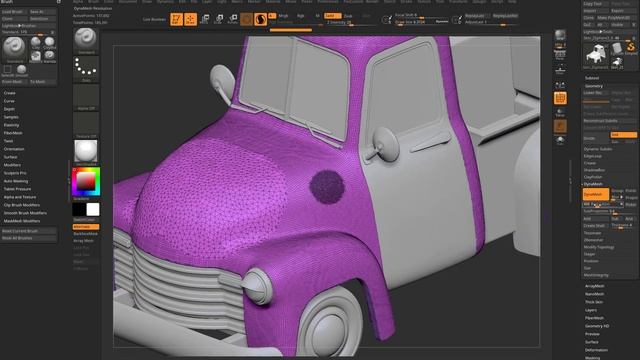Viewport: 640px width, 360px height.
Task: Pick the Smooth brush icon
Action: [x=22, y=70]
